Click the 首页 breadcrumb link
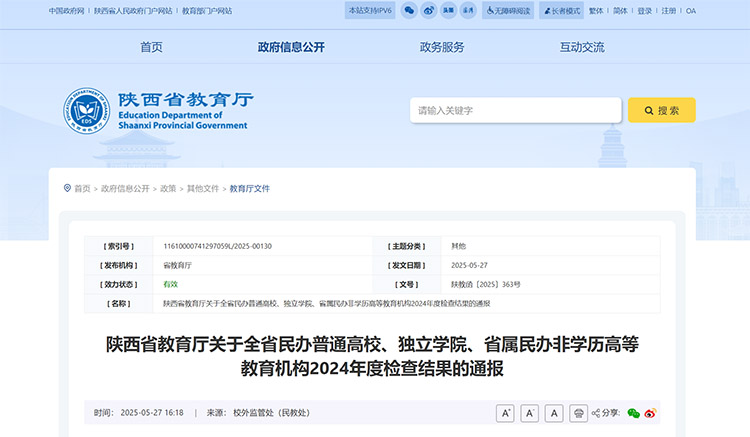The width and height of the screenshot is (750, 437). coord(82,188)
